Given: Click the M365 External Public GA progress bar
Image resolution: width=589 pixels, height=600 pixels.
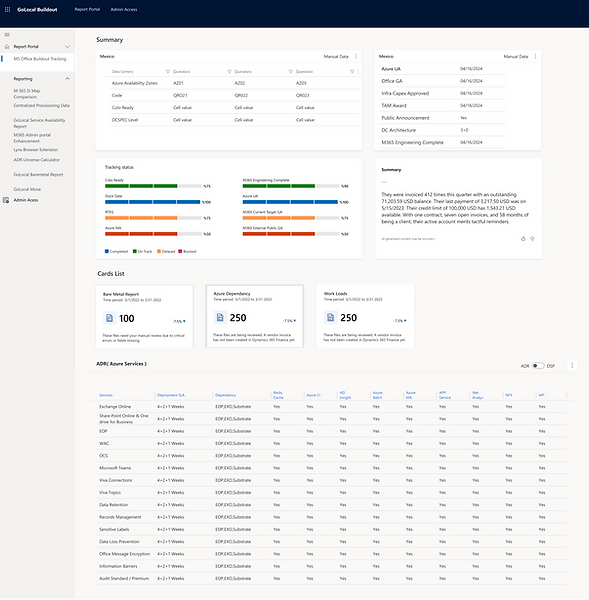Looking at the screenshot, I should pos(291,233).
